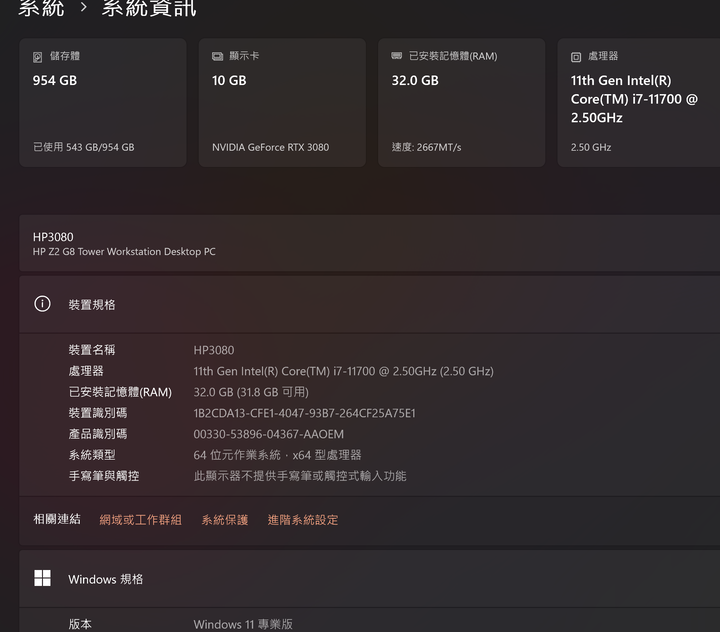Select the 32.0 GB RAM value at top

click(414, 80)
